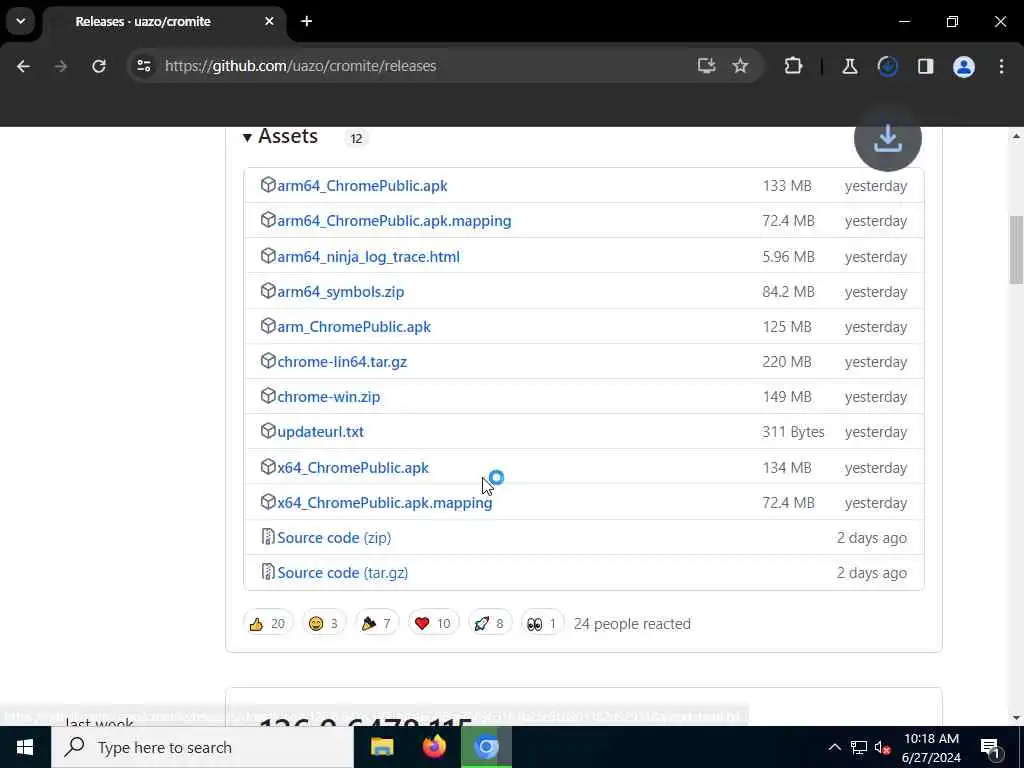
Task: Download chrome-win.zip
Action: tap(328, 396)
